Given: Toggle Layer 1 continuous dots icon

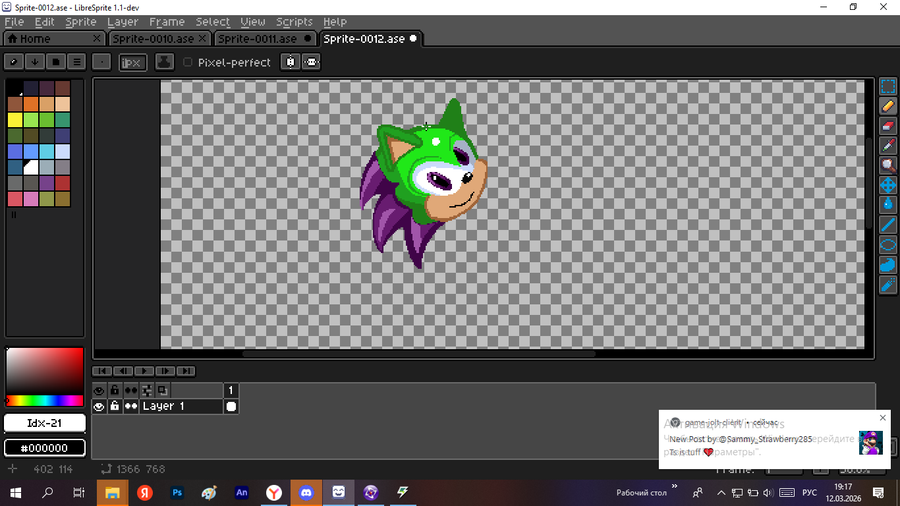Looking at the screenshot, I should pyautogui.click(x=131, y=407).
